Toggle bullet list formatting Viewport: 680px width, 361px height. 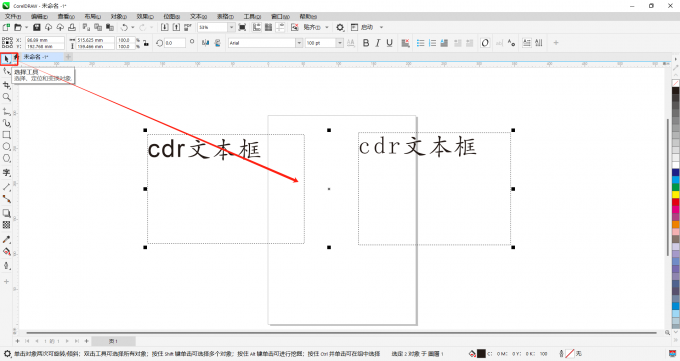coord(420,43)
